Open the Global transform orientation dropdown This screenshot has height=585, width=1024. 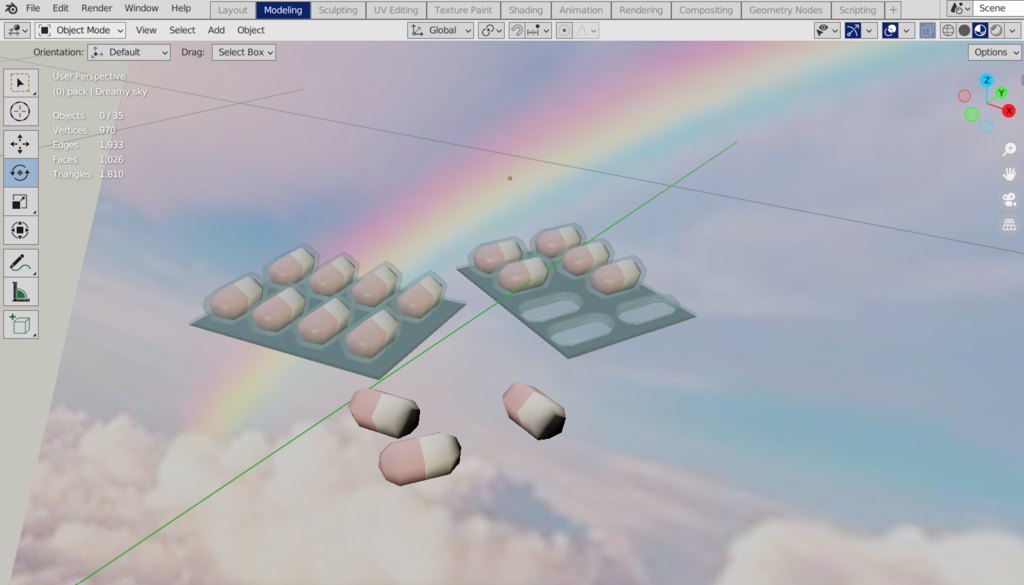tap(441, 30)
